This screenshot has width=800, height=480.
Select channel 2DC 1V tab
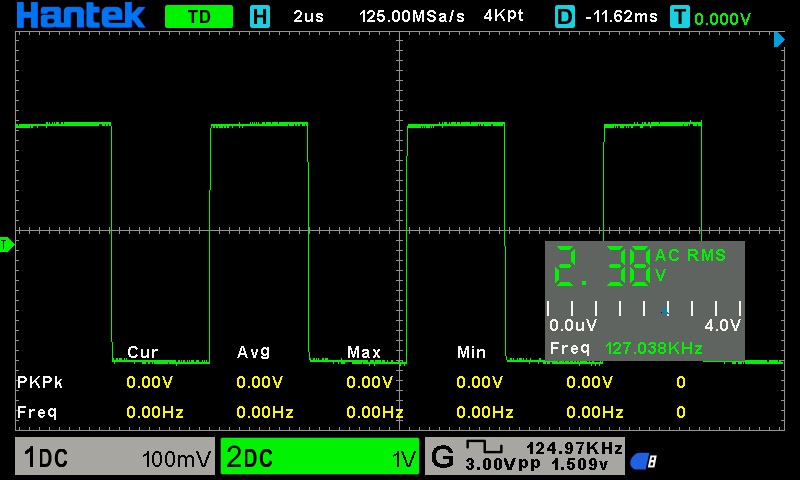320,456
